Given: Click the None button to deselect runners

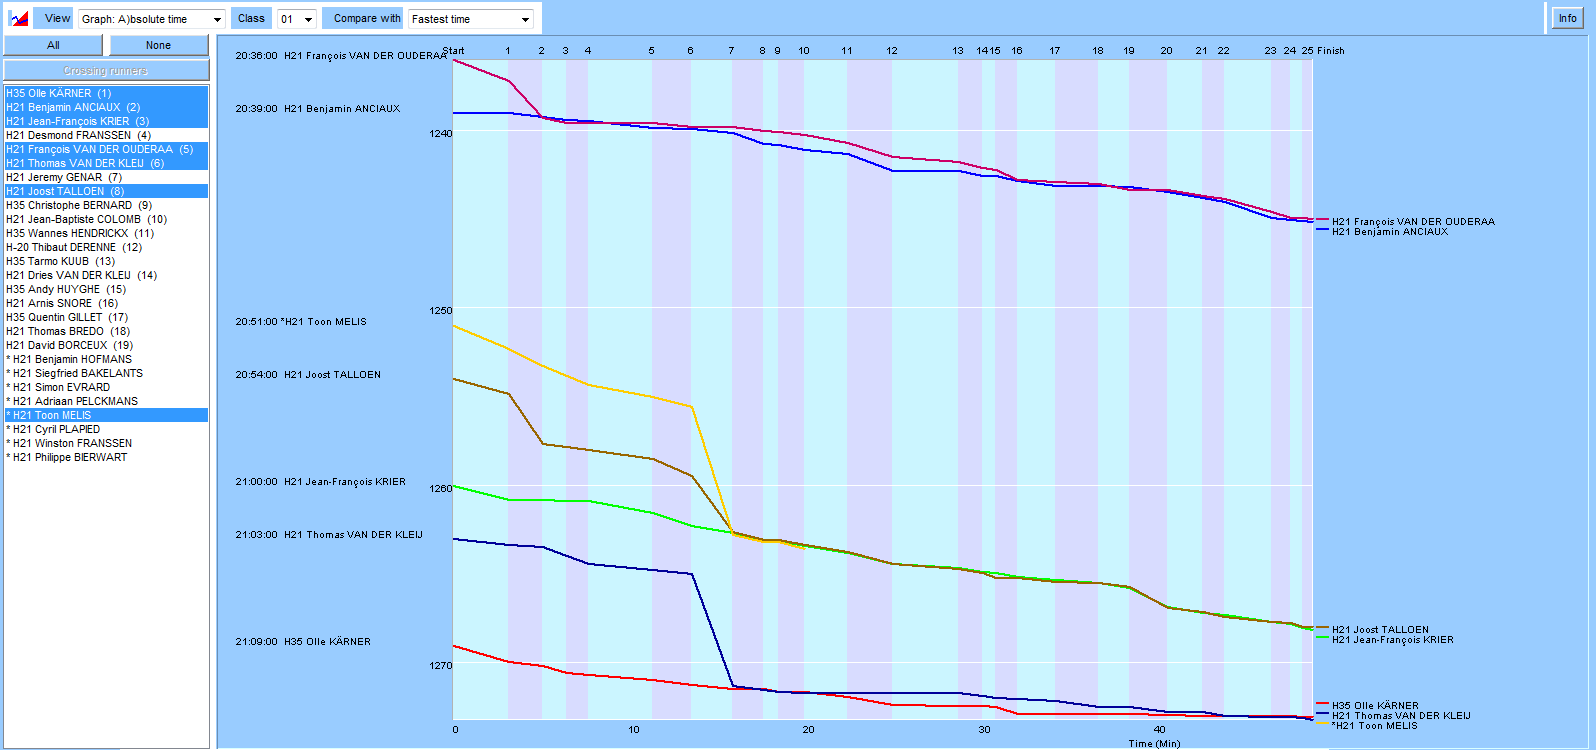Looking at the screenshot, I should (158, 45).
